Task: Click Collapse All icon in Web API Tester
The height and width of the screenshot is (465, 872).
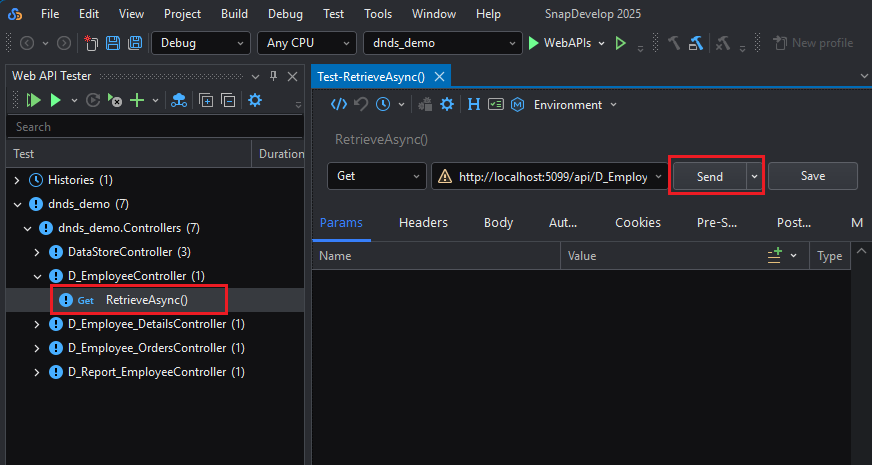Action: point(228,100)
